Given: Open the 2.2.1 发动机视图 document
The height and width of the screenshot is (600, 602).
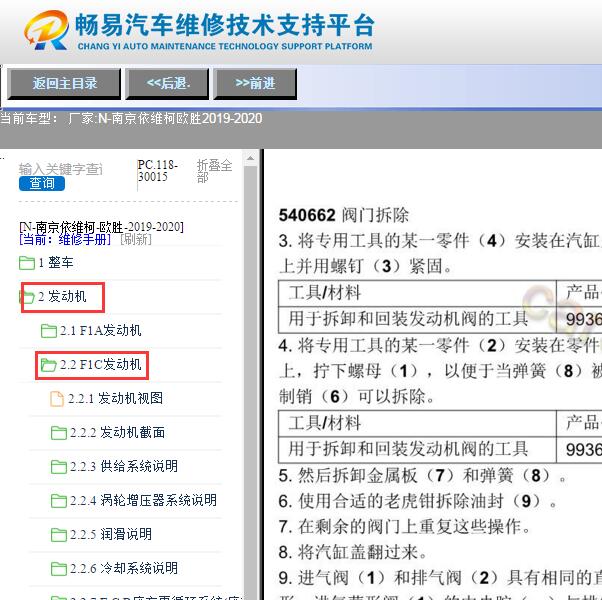Looking at the screenshot, I should point(115,398).
